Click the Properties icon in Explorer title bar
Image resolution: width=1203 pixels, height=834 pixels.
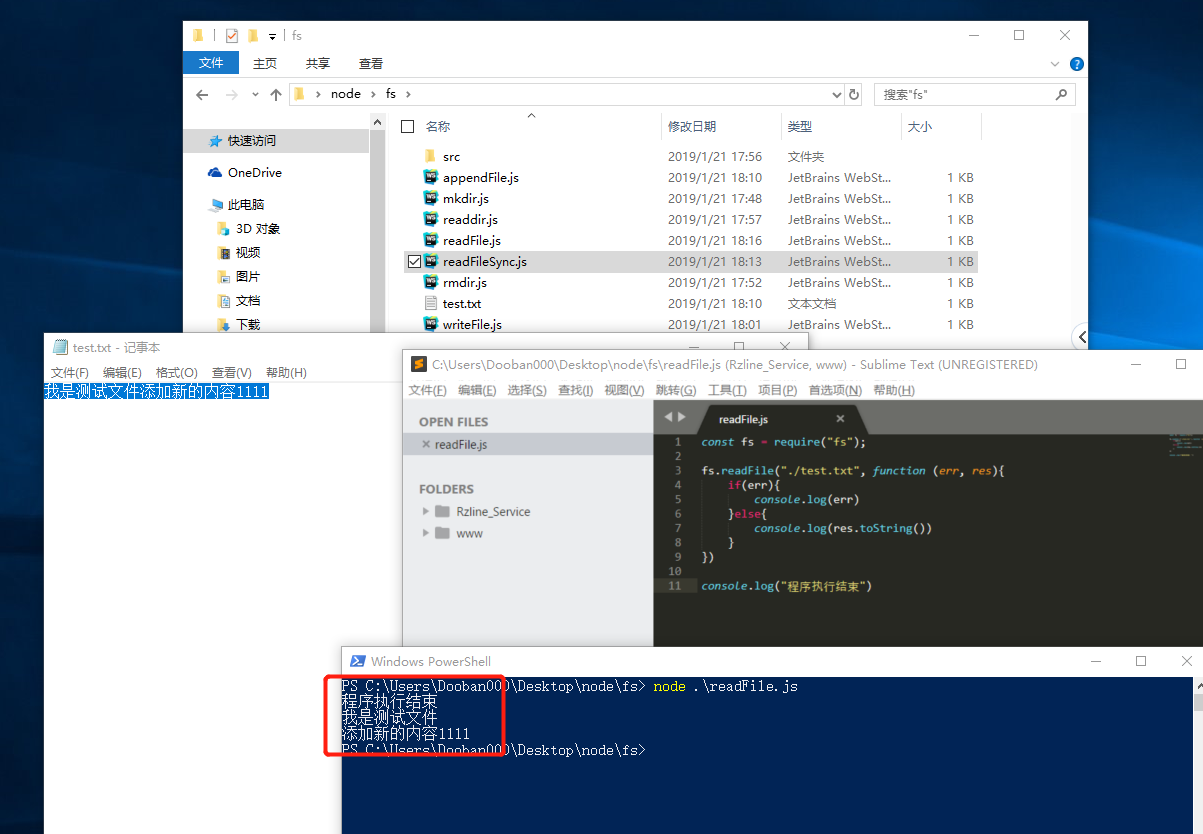pos(232,36)
